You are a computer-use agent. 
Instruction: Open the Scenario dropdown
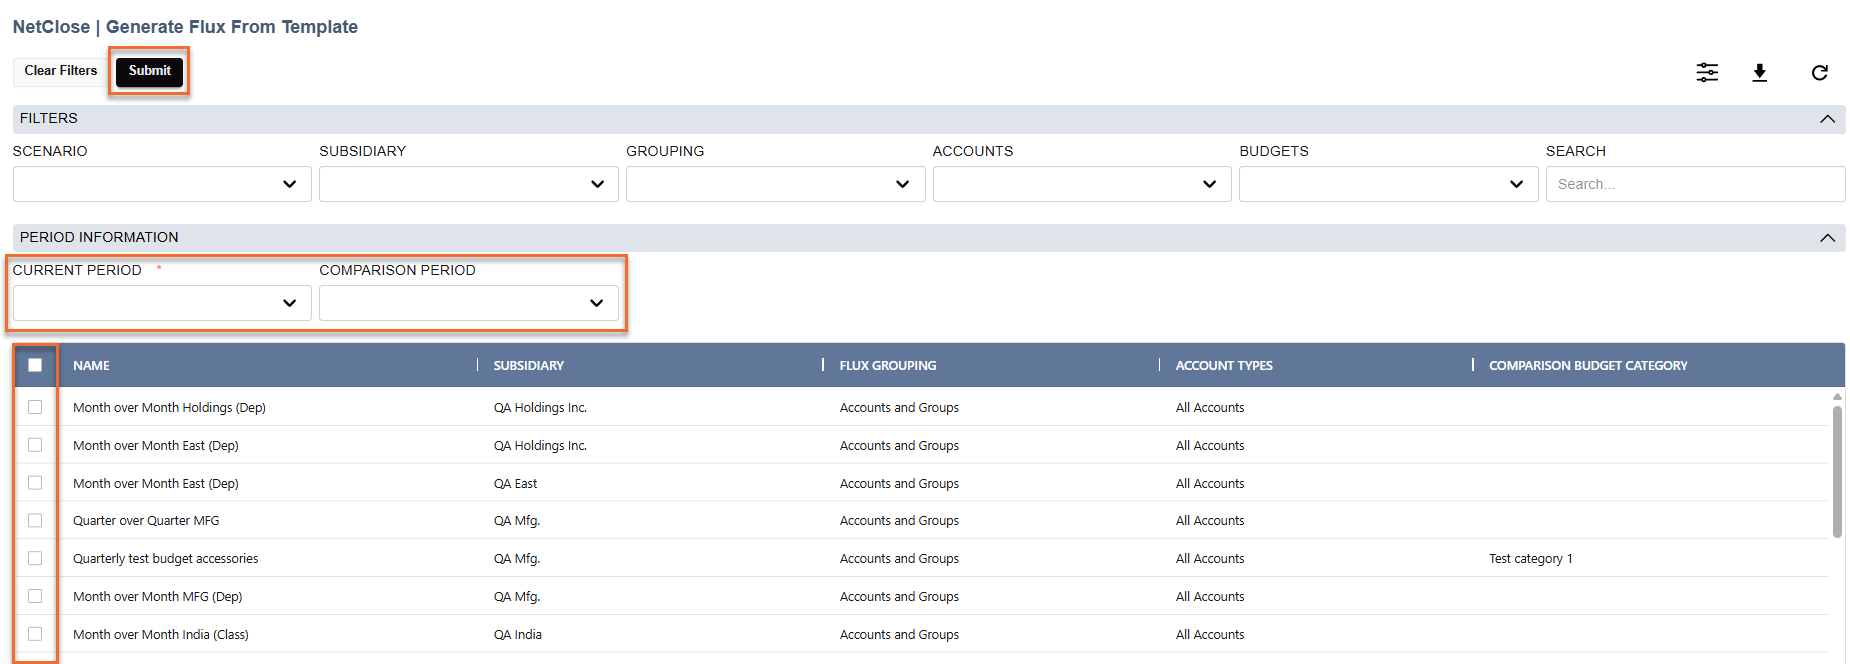(x=162, y=184)
